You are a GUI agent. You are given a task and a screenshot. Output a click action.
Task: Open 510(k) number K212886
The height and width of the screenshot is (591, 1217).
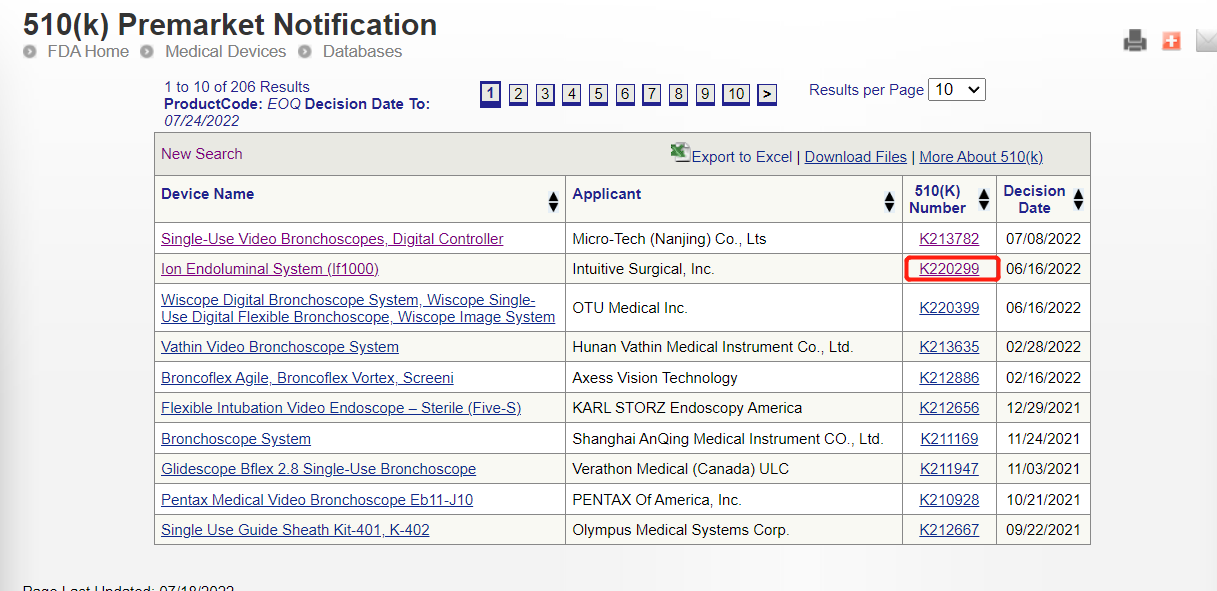point(949,378)
